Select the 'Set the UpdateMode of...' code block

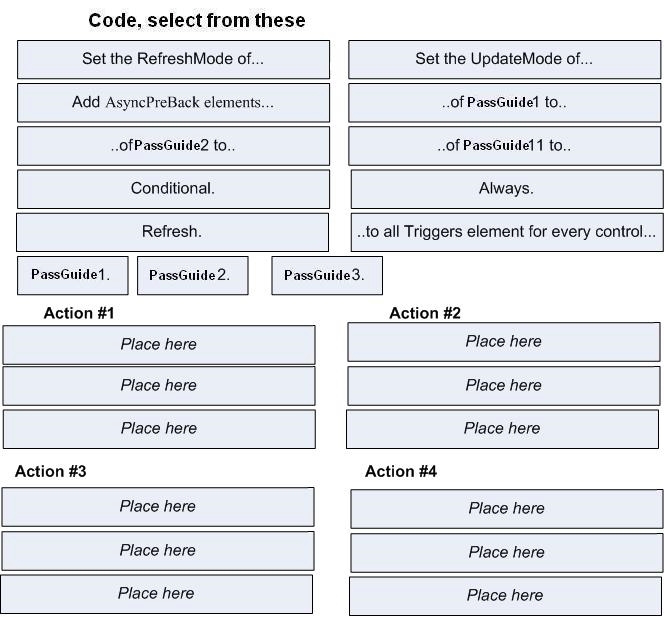(x=504, y=59)
